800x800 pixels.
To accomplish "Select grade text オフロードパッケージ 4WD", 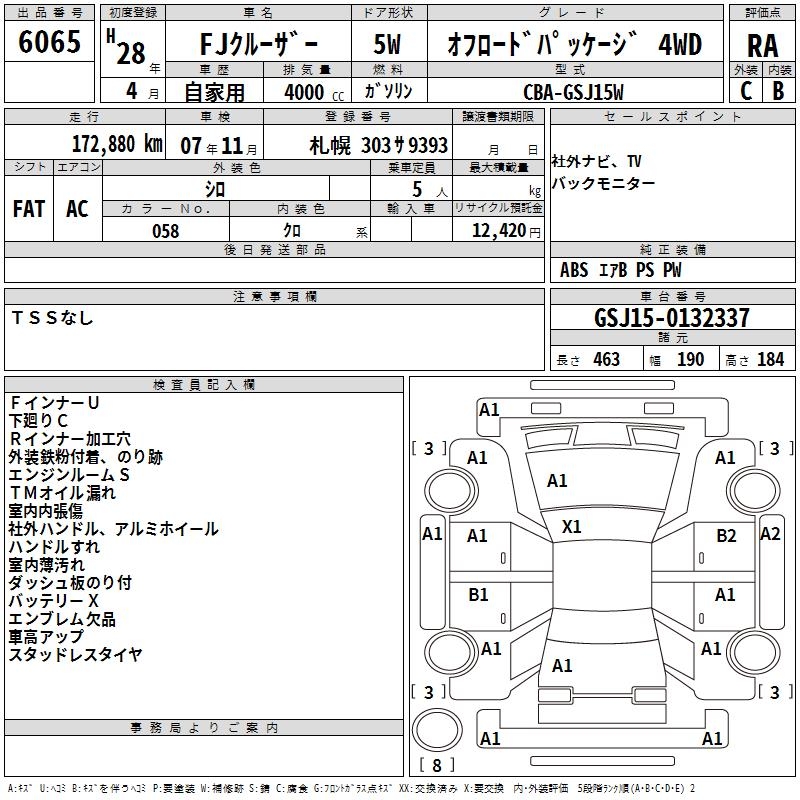I will point(574,44).
